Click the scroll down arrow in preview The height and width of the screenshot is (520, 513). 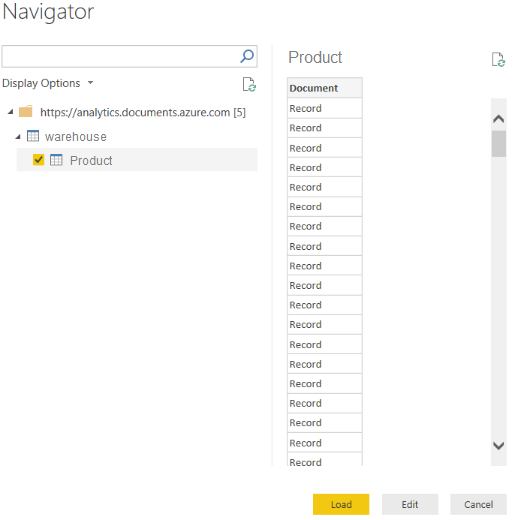(x=498, y=445)
